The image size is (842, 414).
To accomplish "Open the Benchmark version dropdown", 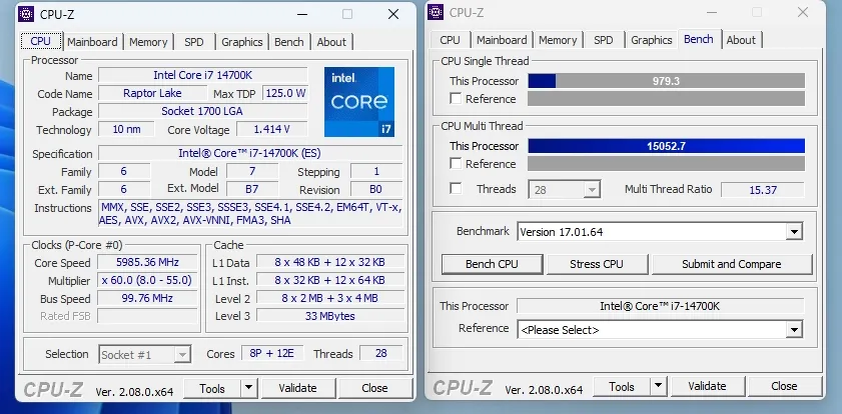I will [660, 232].
